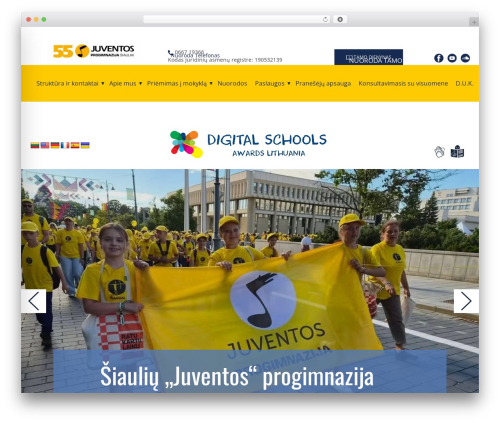Click the dark blue electronic diary button
500x423 pixels.
368,57
